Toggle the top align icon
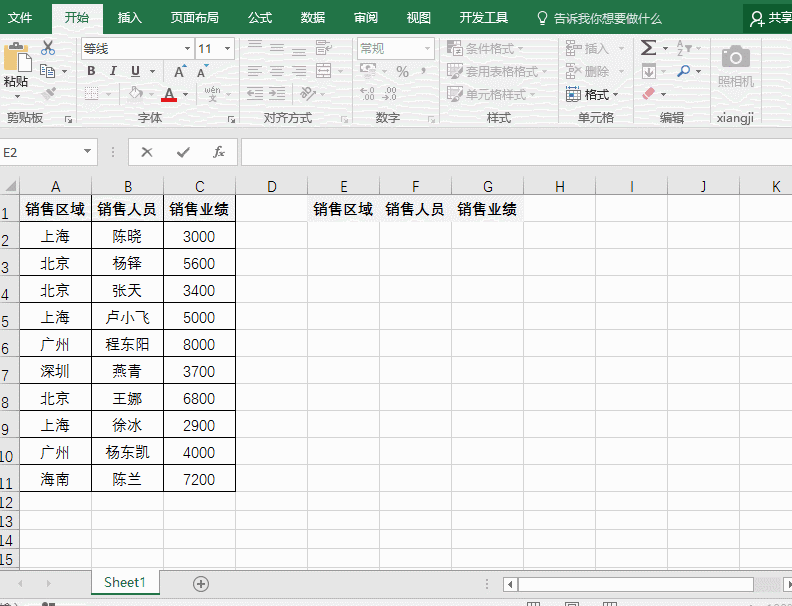The image size is (792, 606). click(x=255, y=48)
